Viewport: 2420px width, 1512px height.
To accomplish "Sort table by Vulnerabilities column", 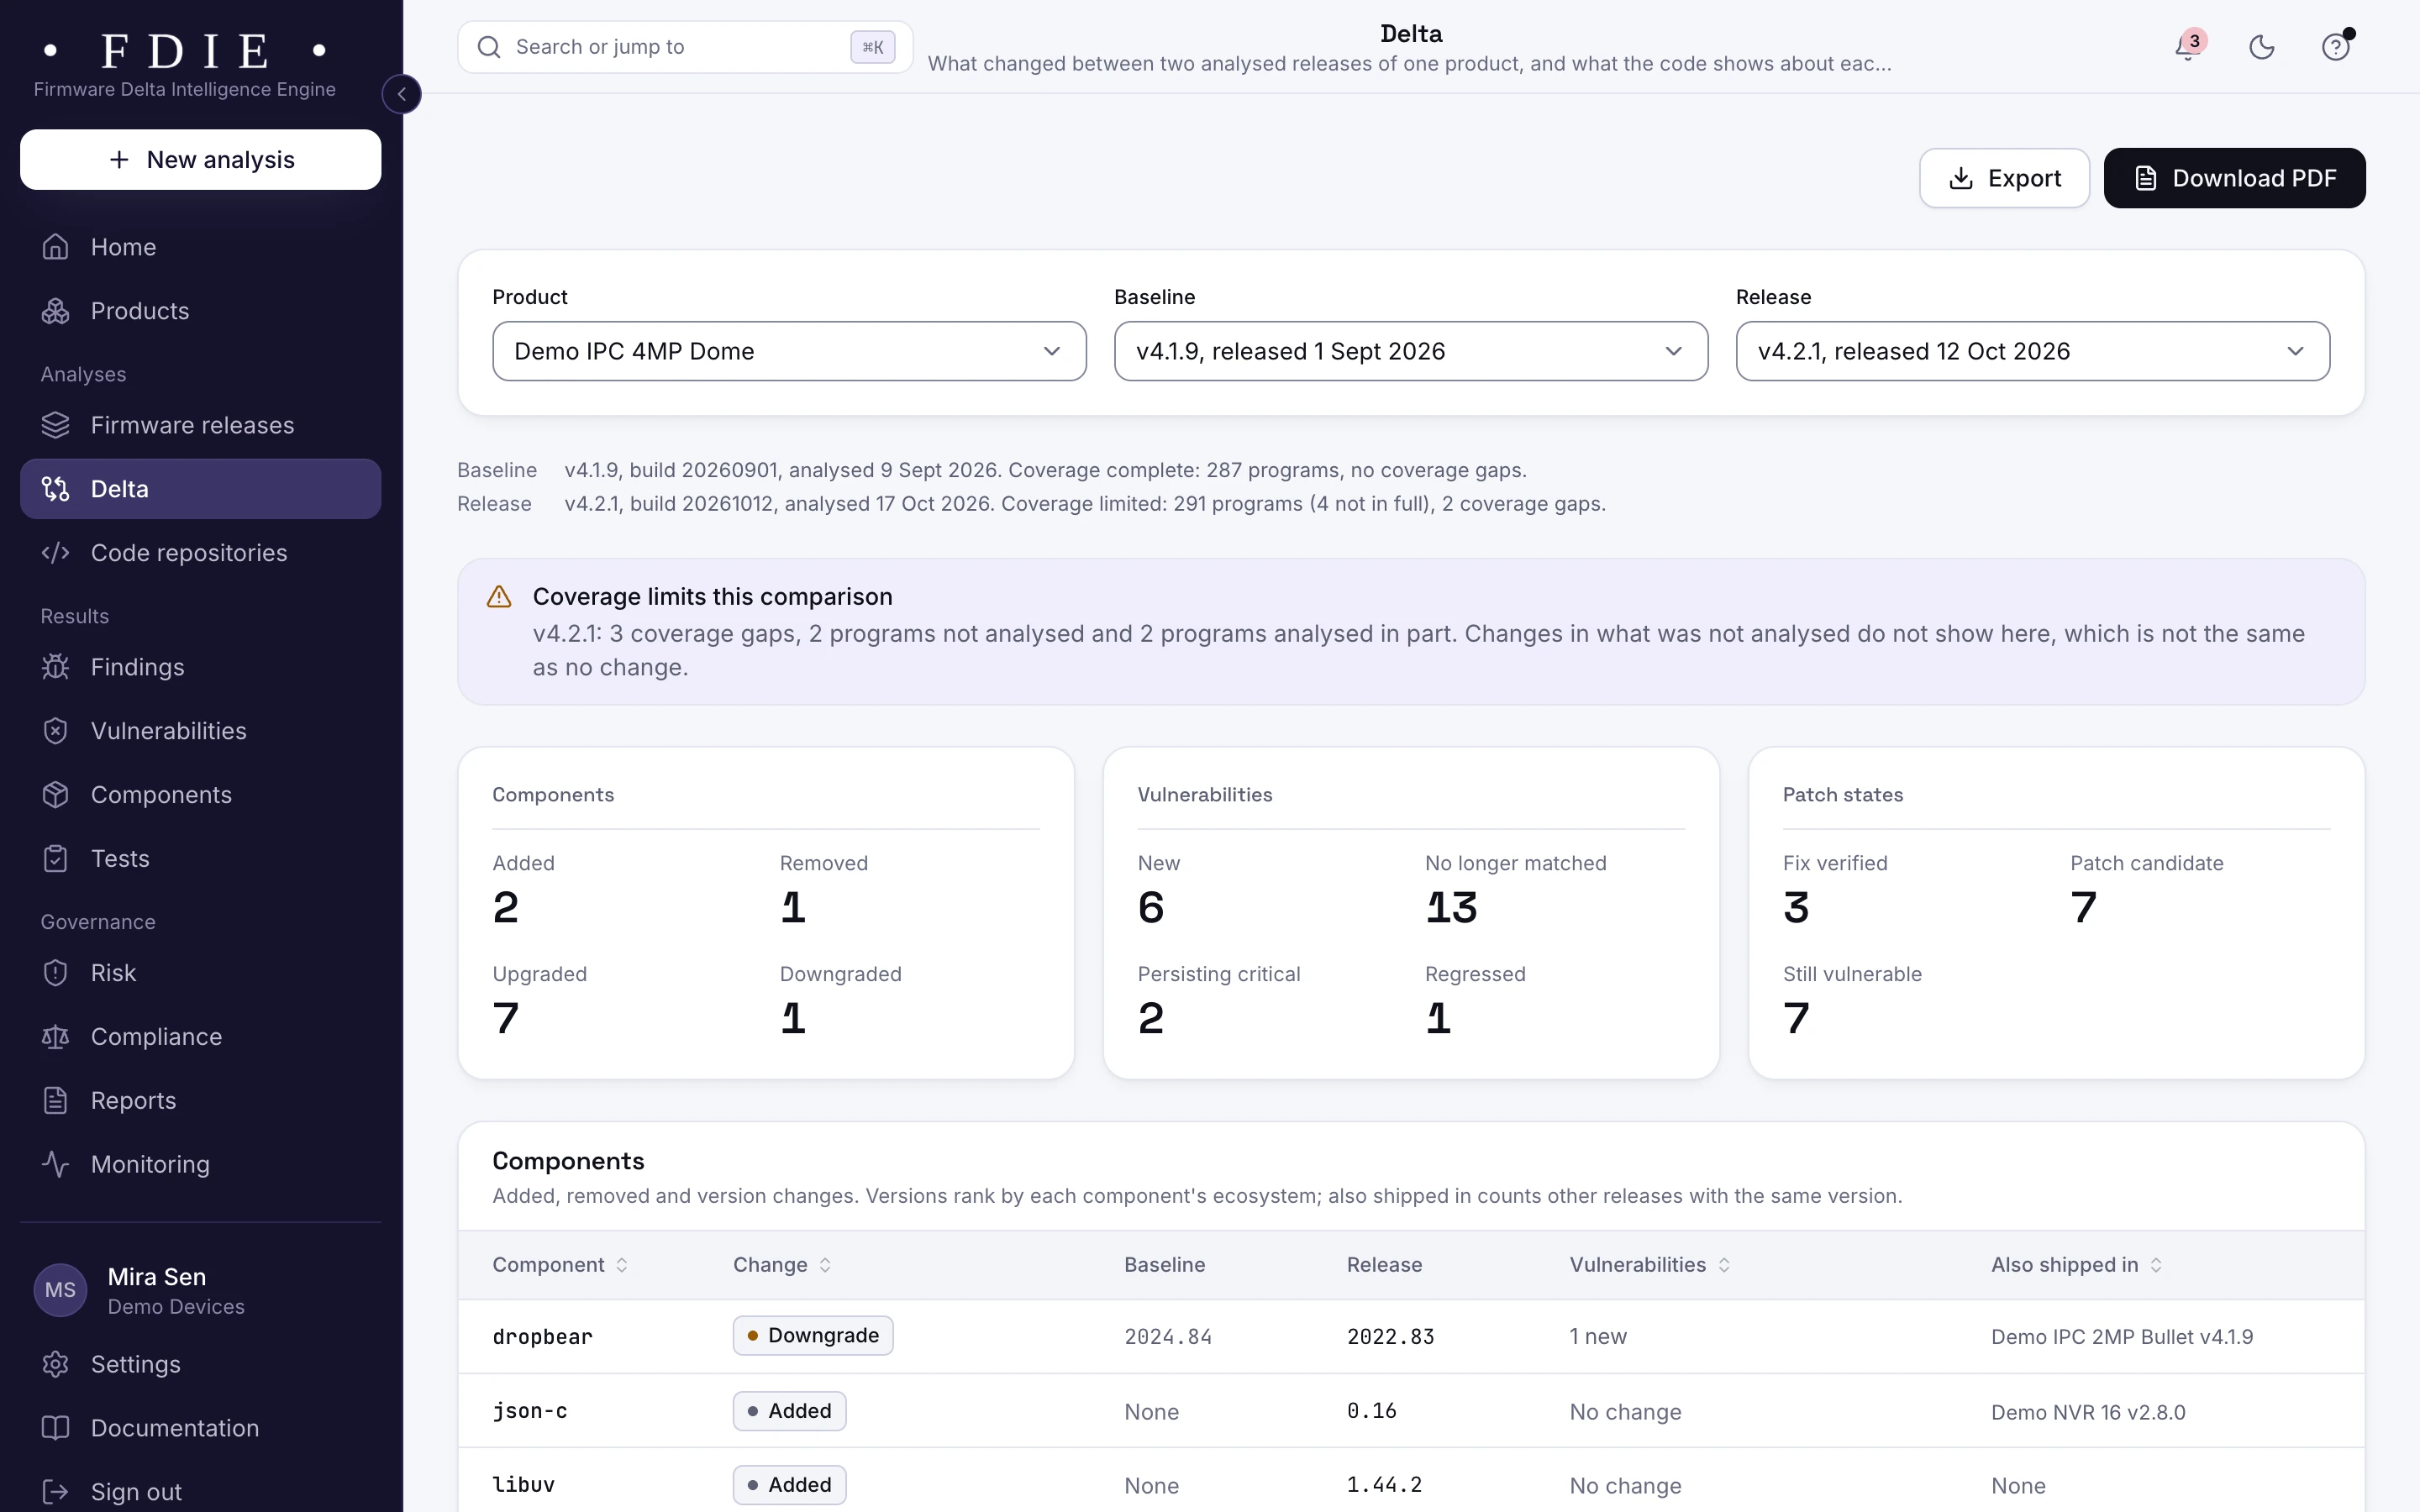I will (1650, 1265).
